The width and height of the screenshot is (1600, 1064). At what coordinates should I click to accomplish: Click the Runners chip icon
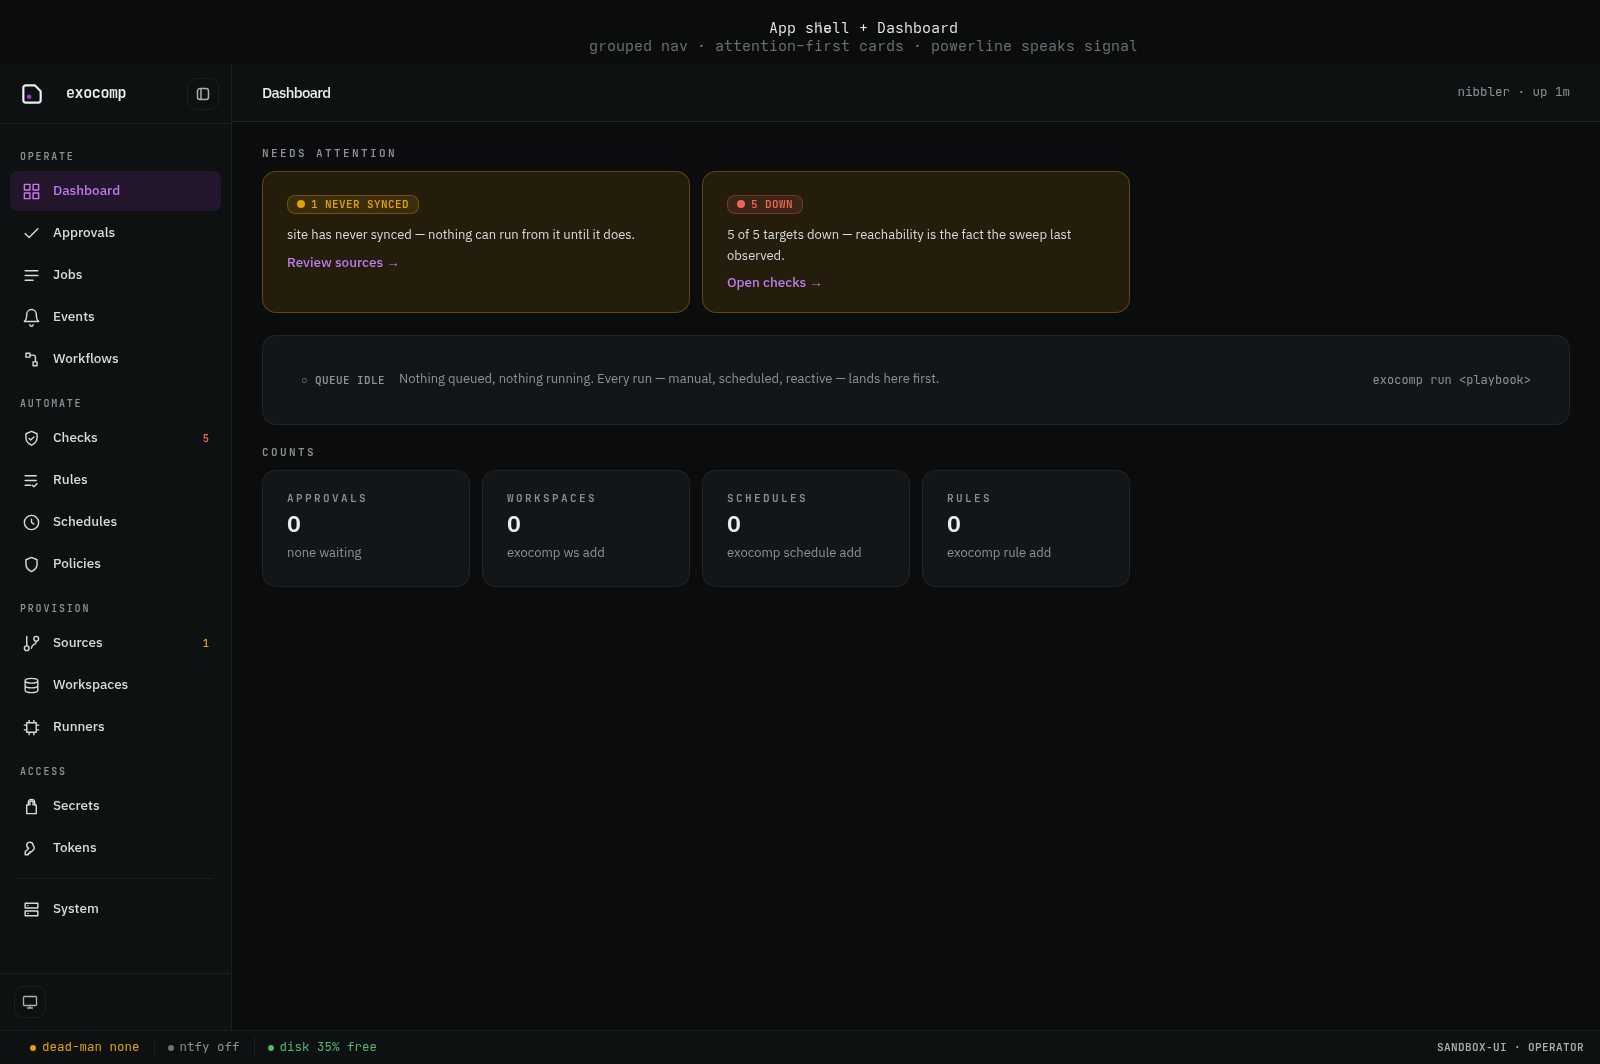[x=31, y=727]
